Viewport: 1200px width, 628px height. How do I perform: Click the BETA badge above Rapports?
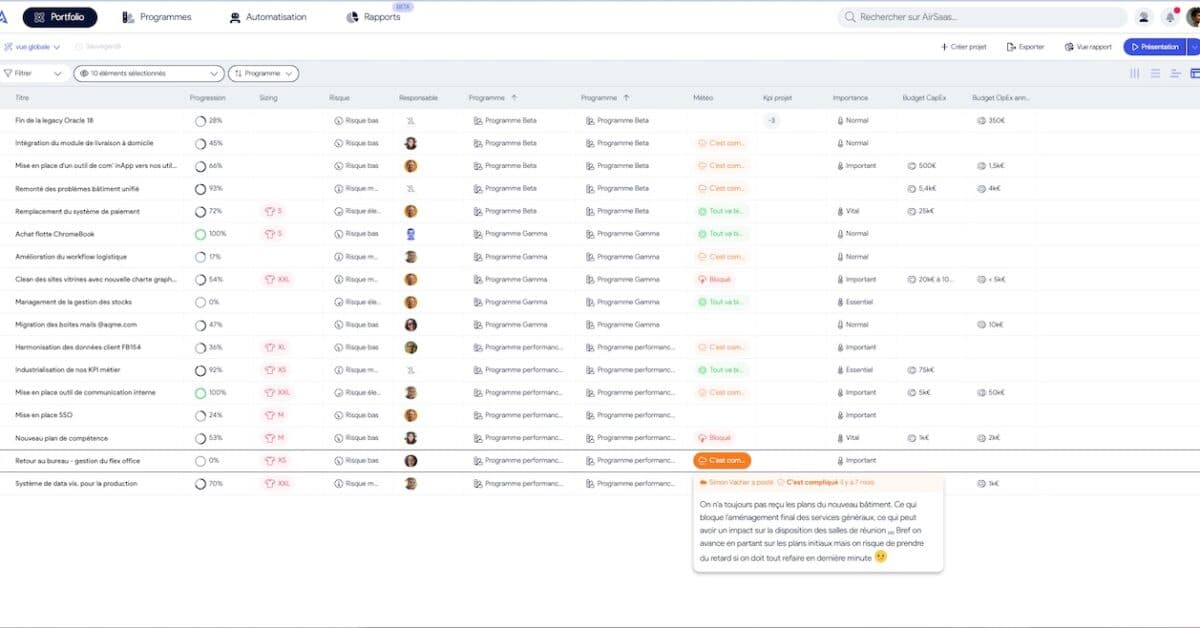tap(403, 6)
